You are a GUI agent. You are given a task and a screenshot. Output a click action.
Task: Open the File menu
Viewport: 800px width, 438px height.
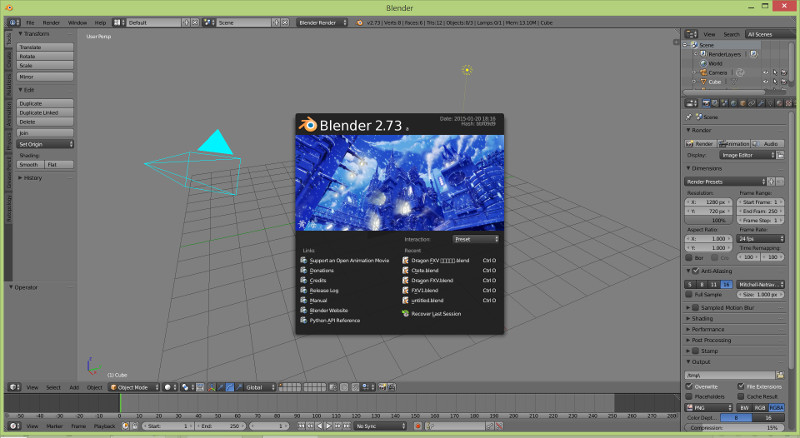pos(30,22)
